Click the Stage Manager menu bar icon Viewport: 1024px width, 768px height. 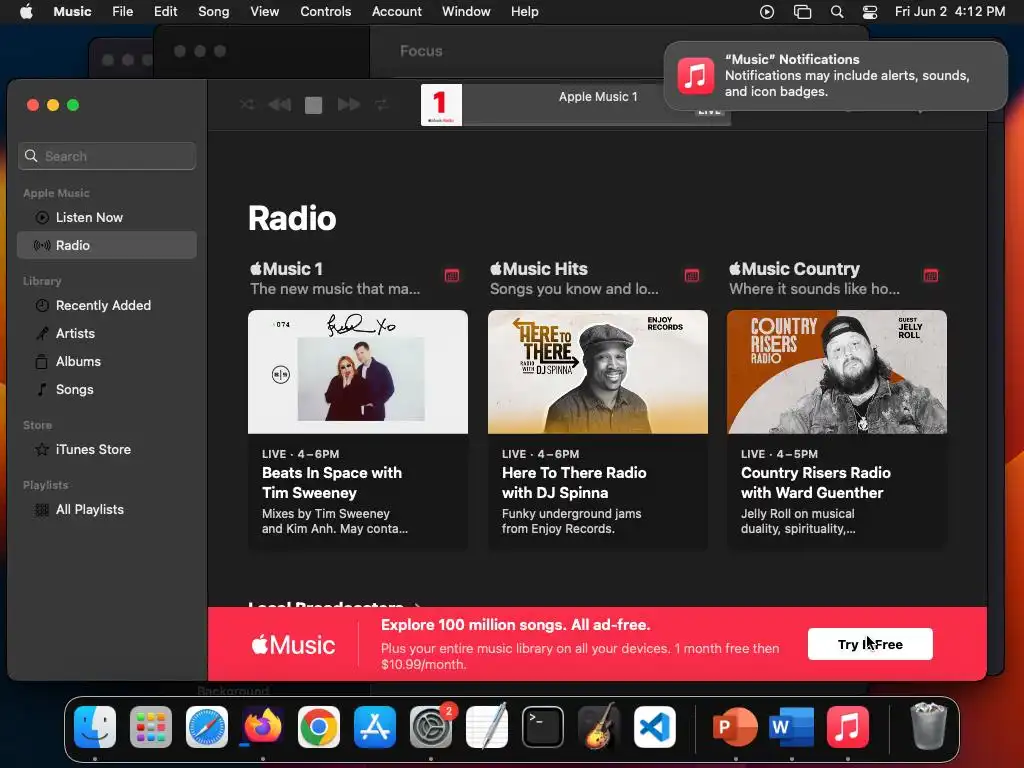tap(802, 12)
